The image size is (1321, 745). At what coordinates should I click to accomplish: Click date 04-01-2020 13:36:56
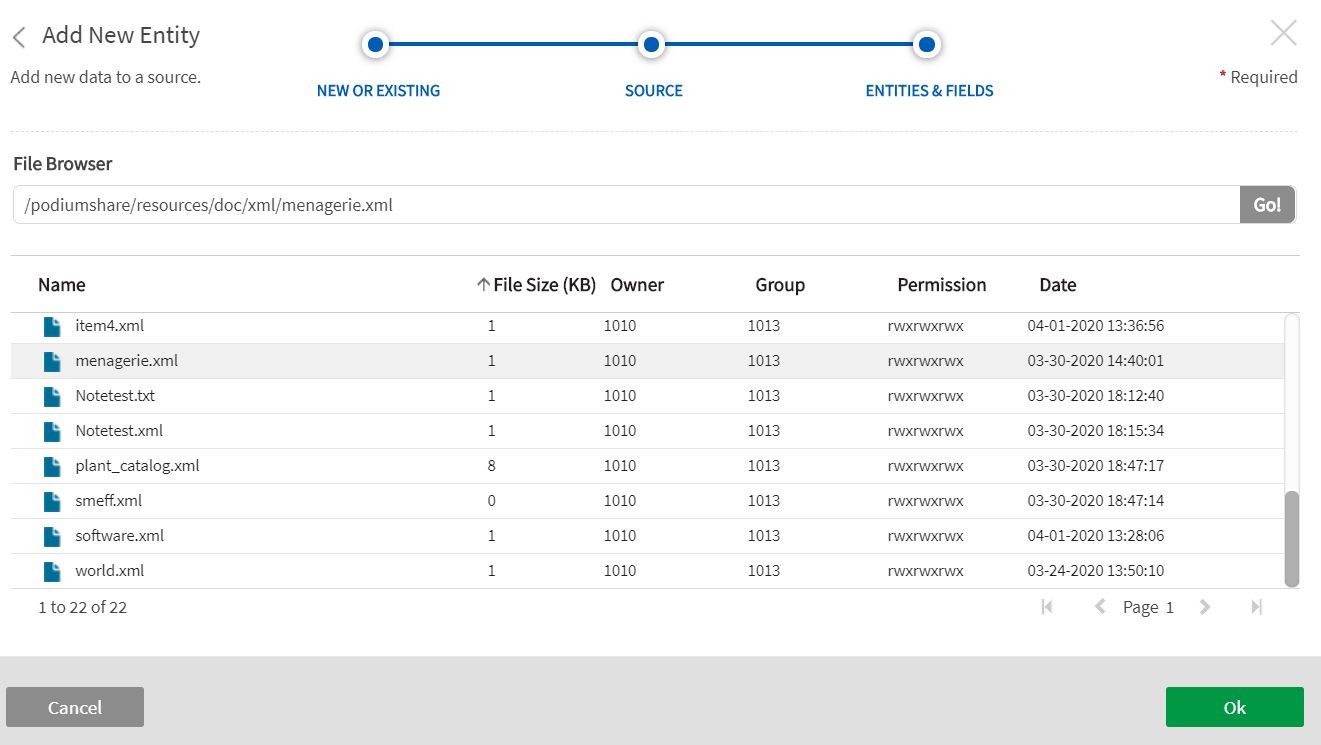click(1096, 326)
